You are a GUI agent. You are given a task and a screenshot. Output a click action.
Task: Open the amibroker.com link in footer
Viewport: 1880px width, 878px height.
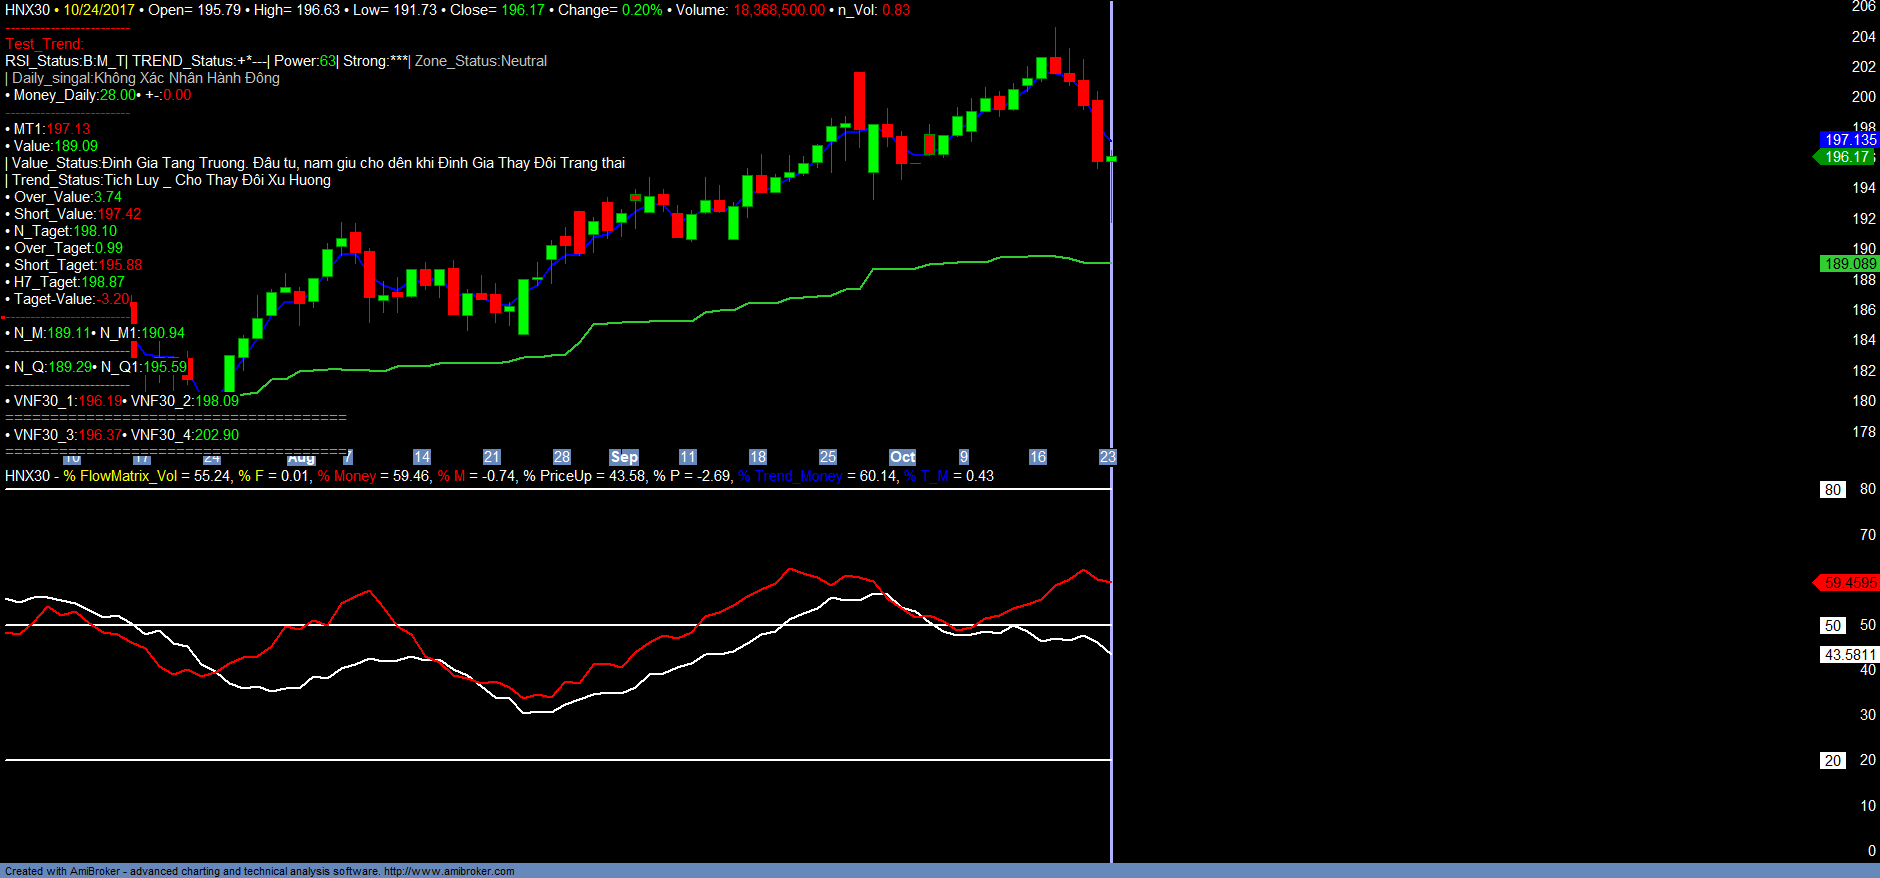click(449, 871)
